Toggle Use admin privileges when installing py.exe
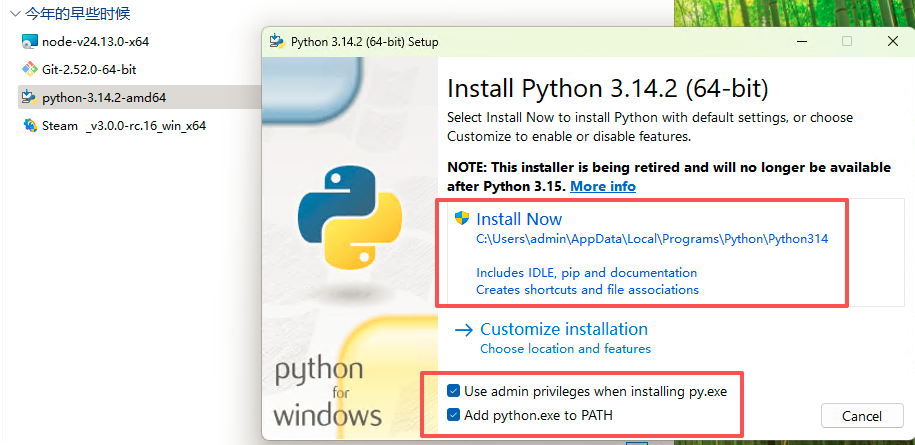The height and width of the screenshot is (445, 915). click(x=453, y=391)
